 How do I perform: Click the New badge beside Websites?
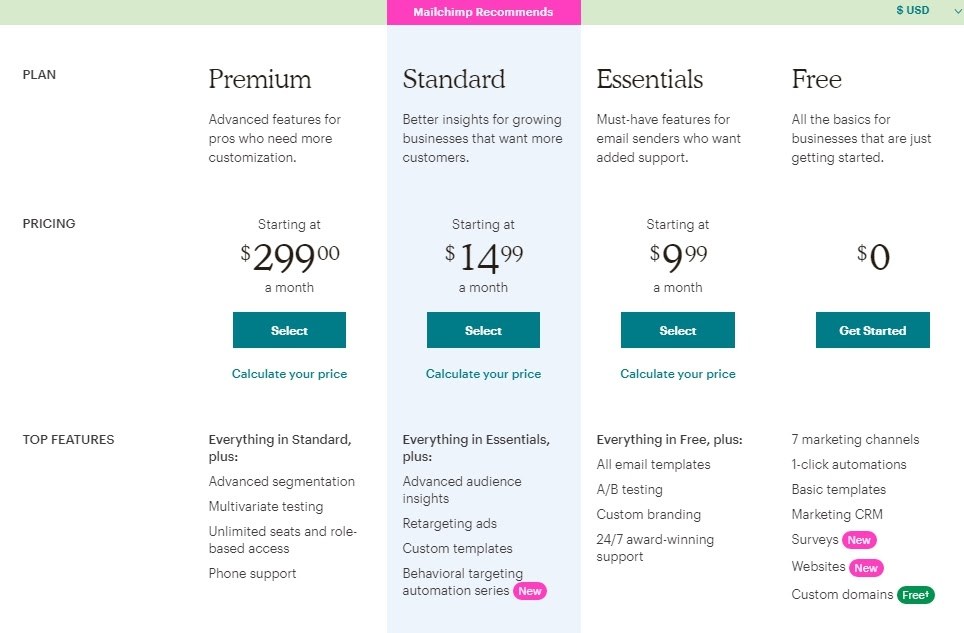(866, 568)
